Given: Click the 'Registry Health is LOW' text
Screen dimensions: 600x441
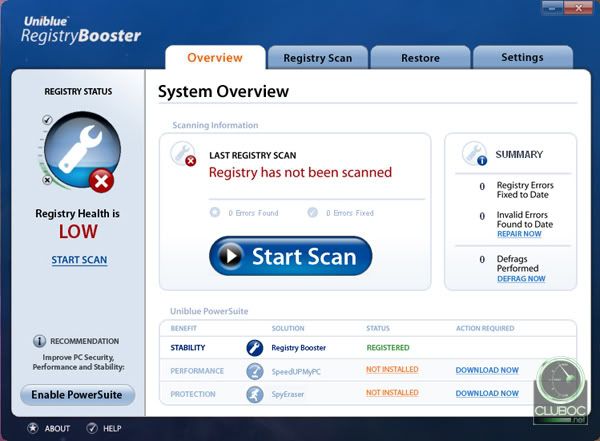Looking at the screenshot, I should pyautogui.click(x=78, y=224).
